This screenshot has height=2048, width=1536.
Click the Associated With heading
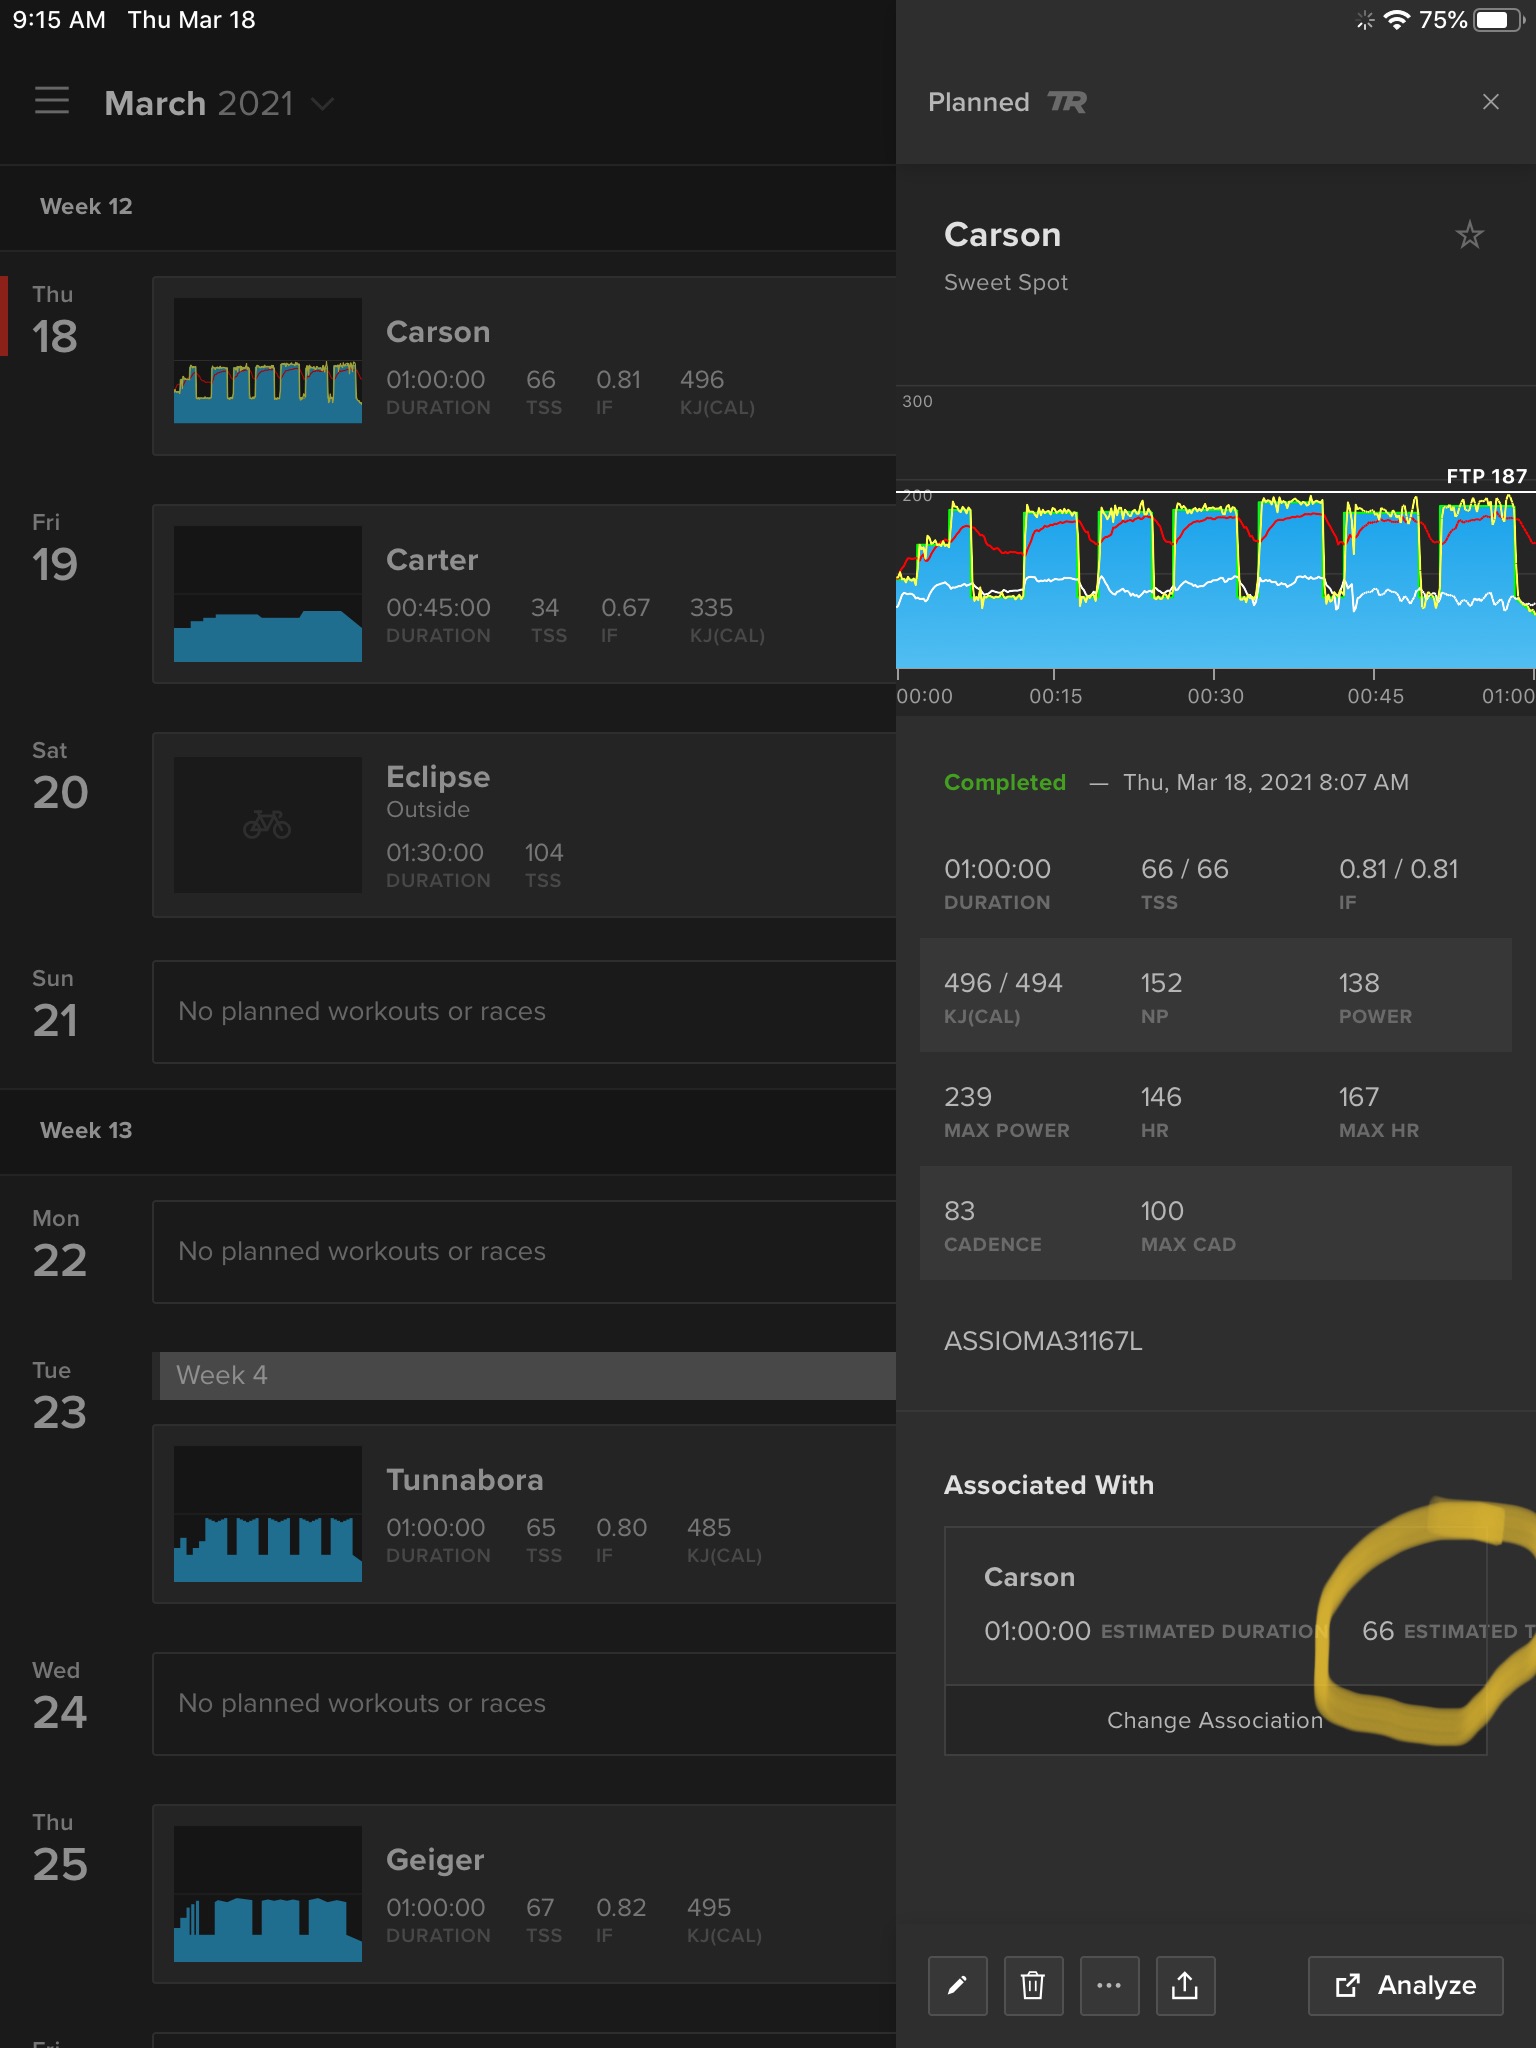pos(1049,1485)
